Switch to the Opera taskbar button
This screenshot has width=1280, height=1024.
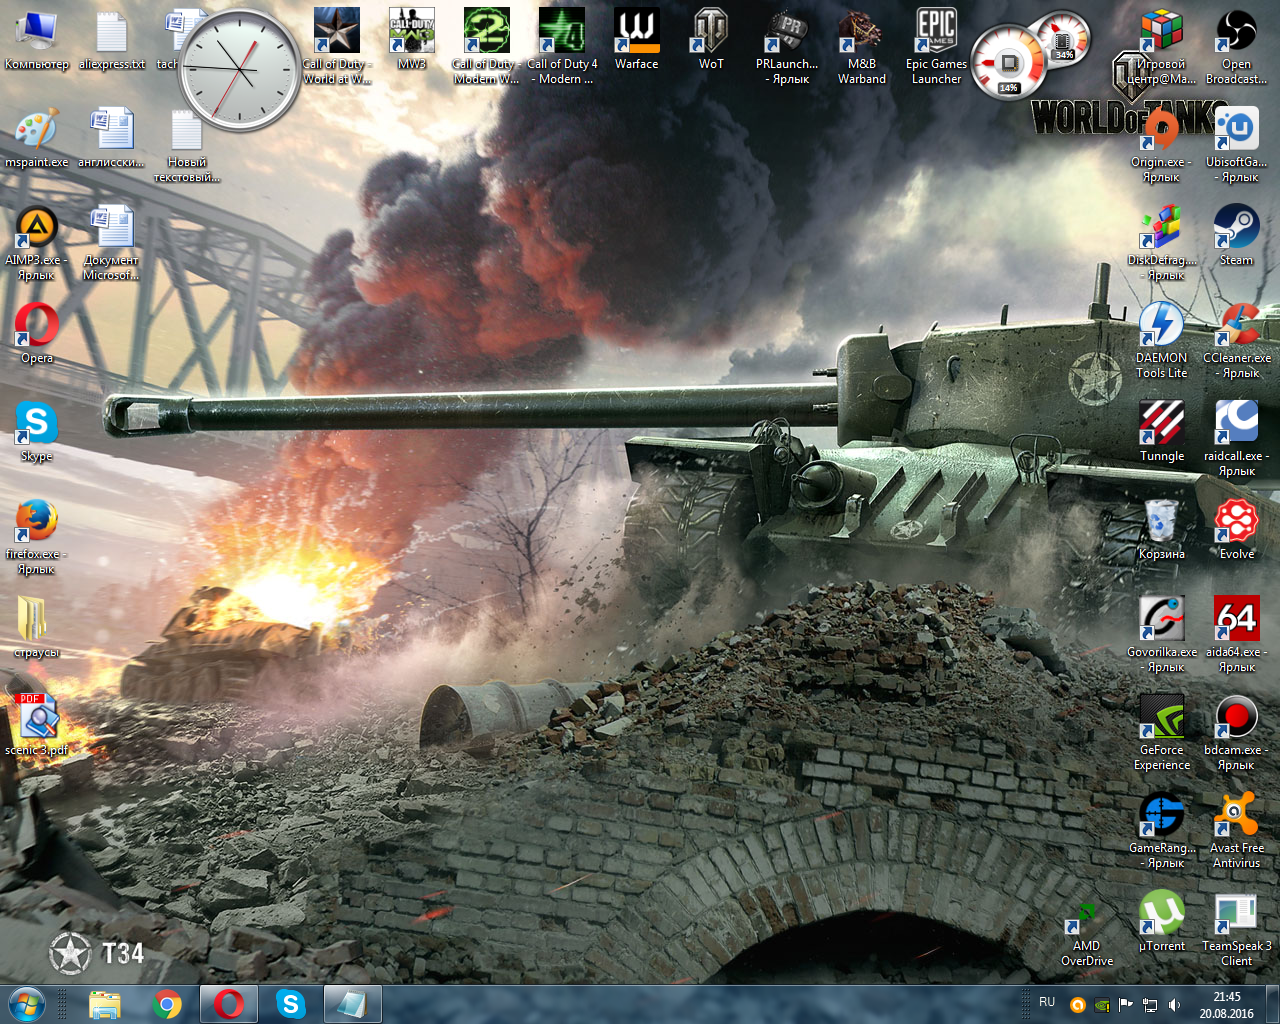coord(229,1004)
